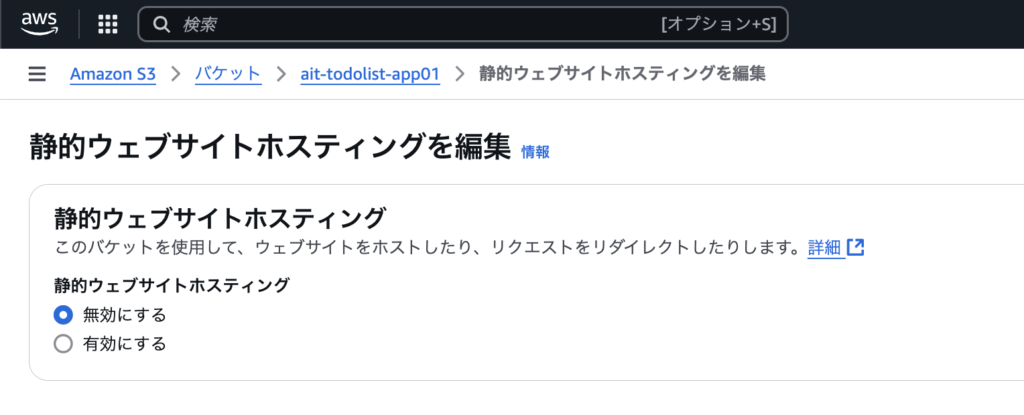Click the chevron after ait-todolist-app01 breadcrumb

(460, 74)
